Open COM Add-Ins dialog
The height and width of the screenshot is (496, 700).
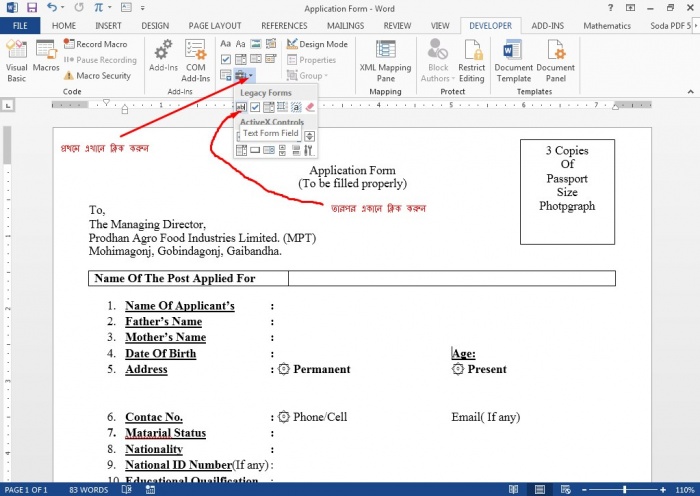coord(196,59)
